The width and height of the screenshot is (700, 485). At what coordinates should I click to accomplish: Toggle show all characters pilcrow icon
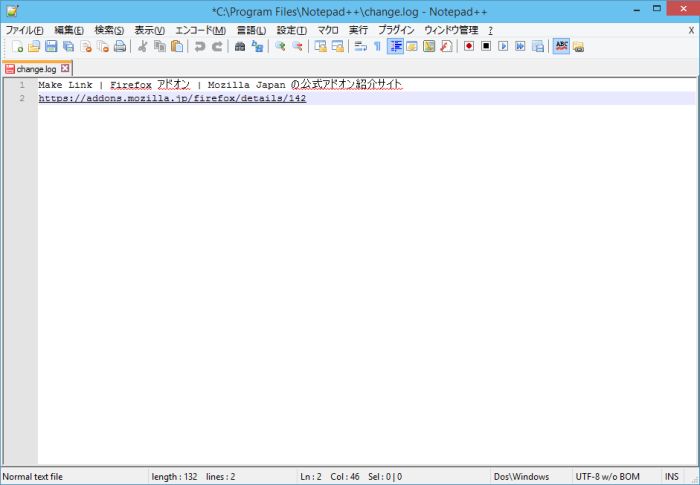click(378, 46)
